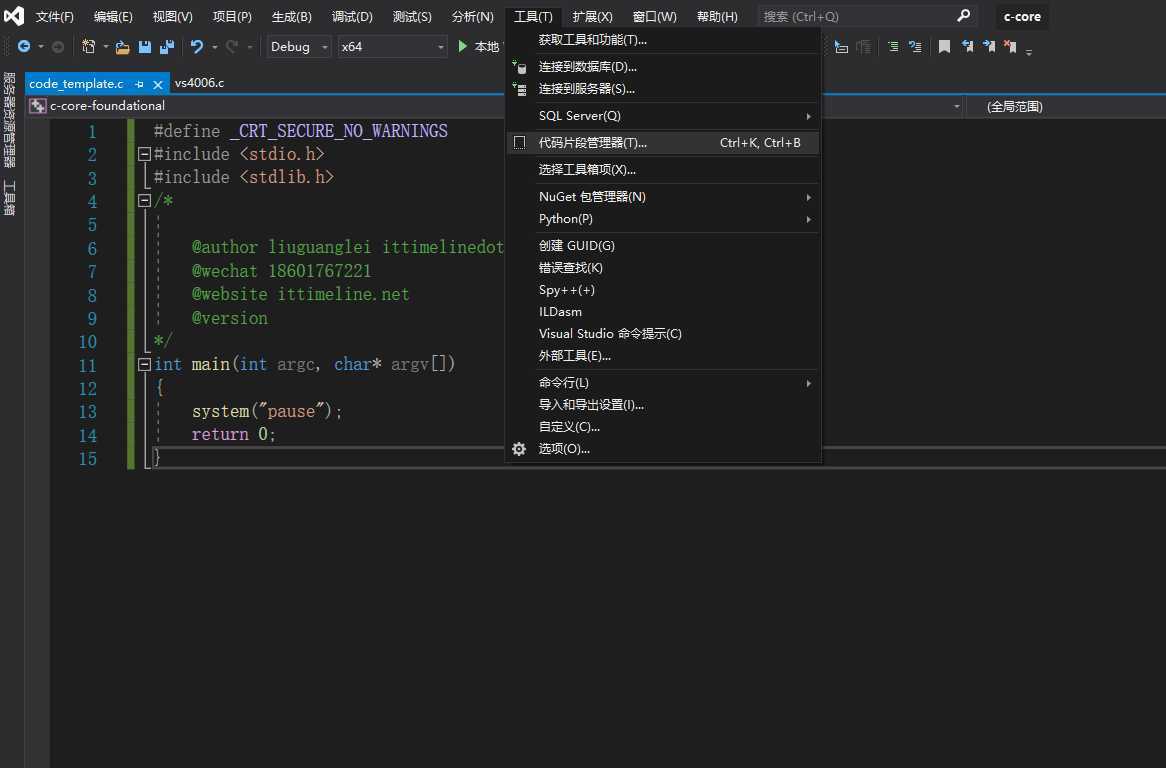This screenshot has width=1166, height=768.
Task: Open the 编辑(E) menu
Action: 113,16
